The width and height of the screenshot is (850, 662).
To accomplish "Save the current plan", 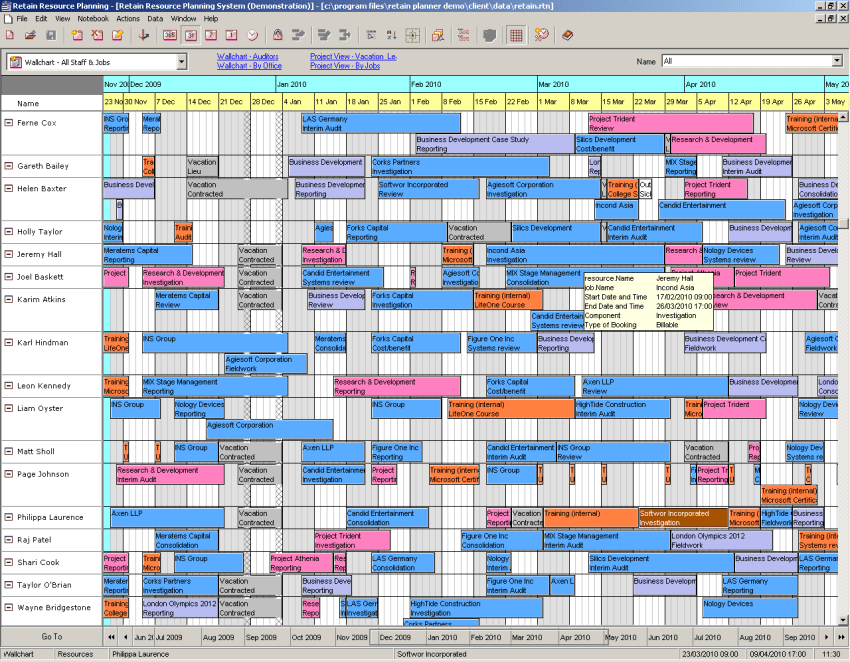I will click(50, 35).
